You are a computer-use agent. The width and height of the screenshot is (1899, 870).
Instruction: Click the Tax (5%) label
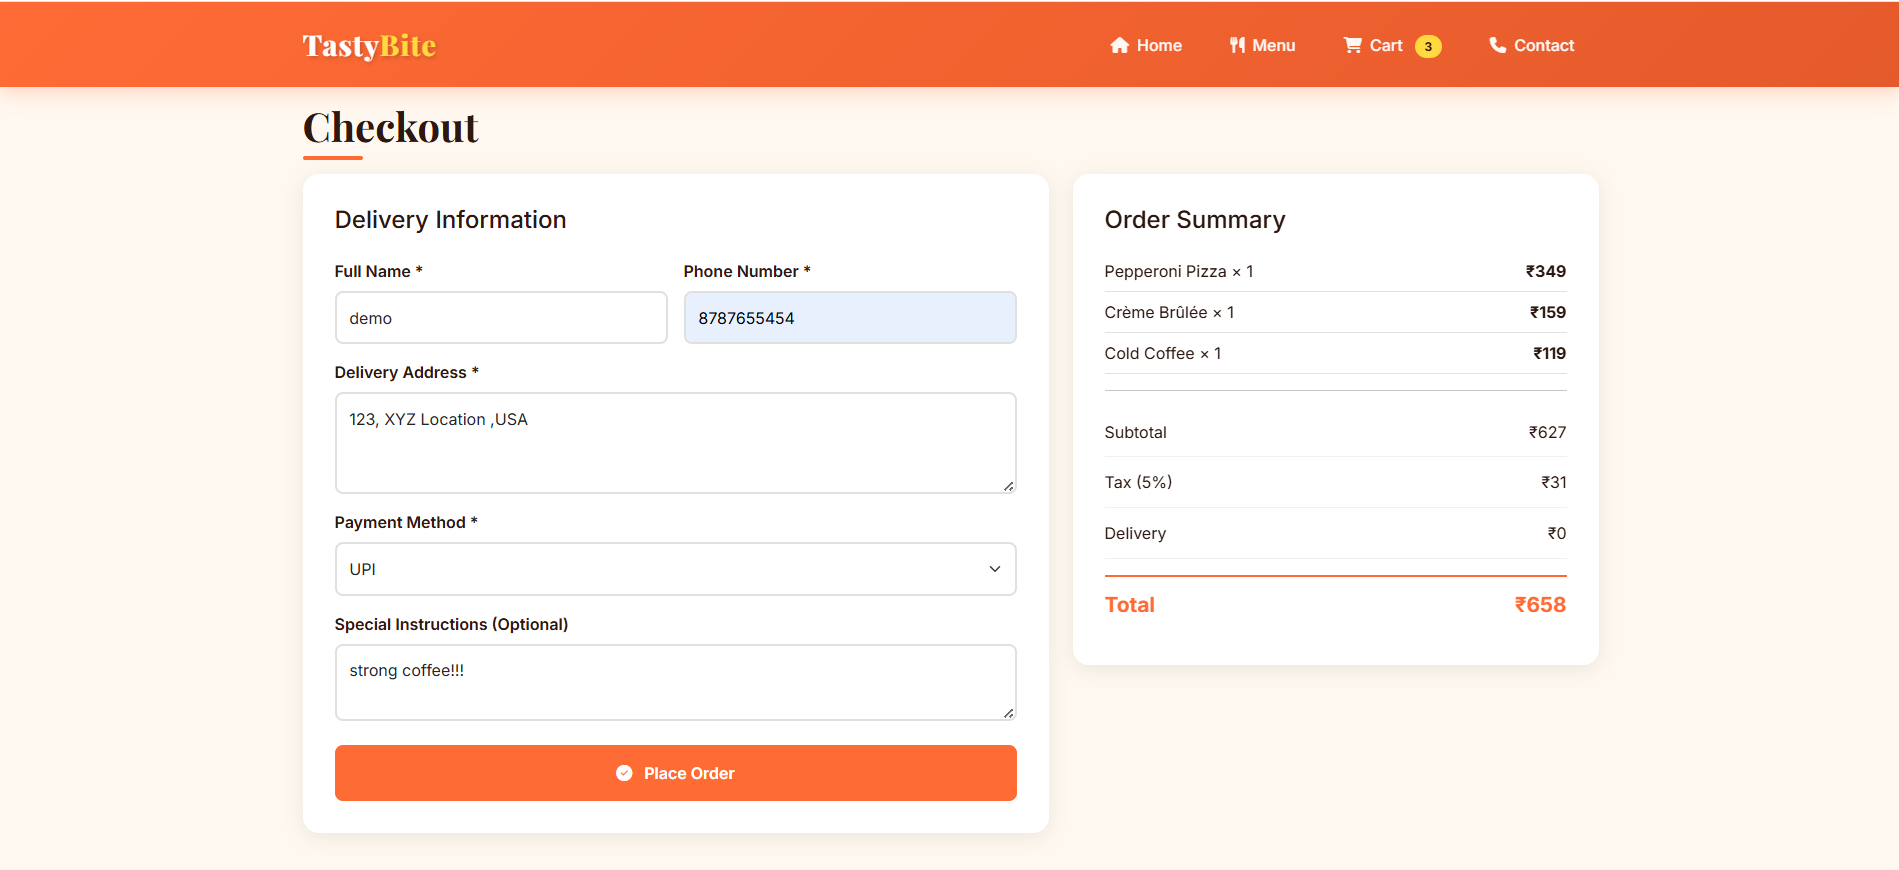[x=1138, y=482]
